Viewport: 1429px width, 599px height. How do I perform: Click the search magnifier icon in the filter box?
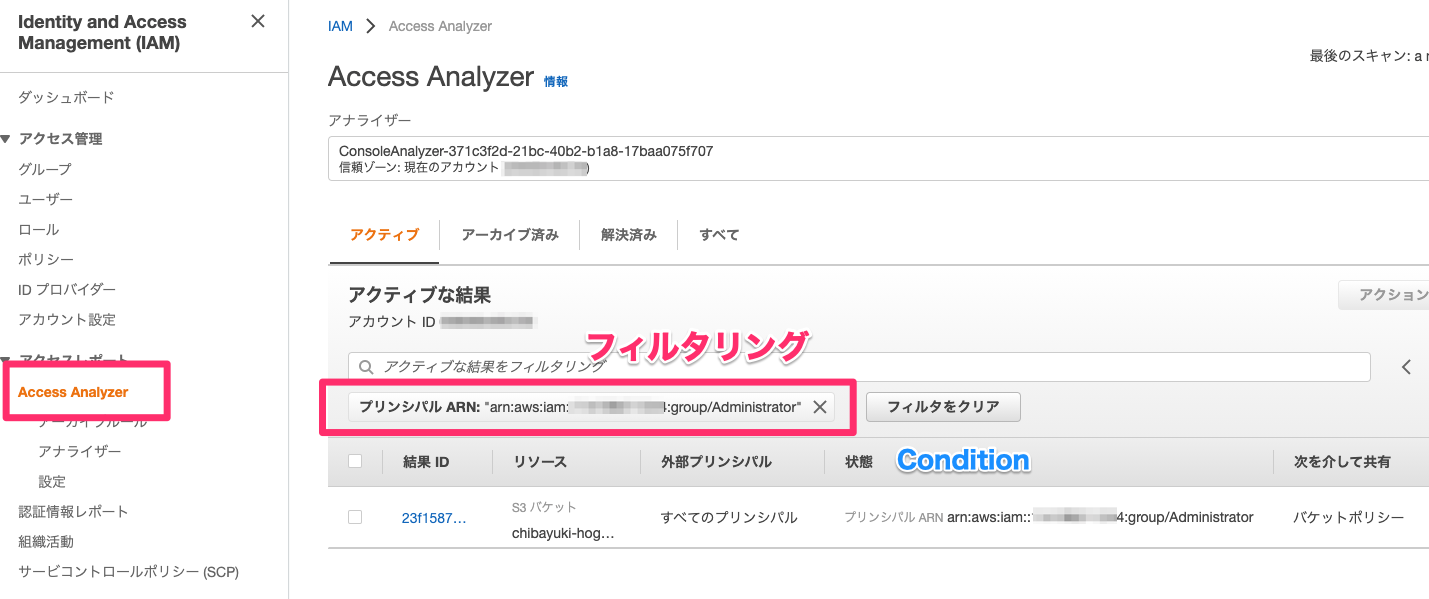click(x=366, y=367)
